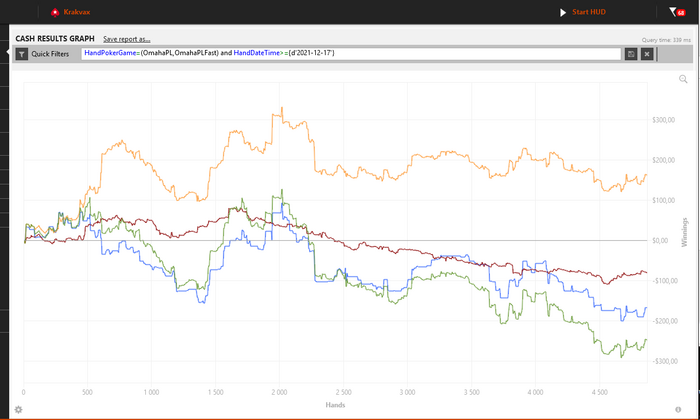Click the 4 000 hands axis label
700x420 pixels.
point(535,392)
